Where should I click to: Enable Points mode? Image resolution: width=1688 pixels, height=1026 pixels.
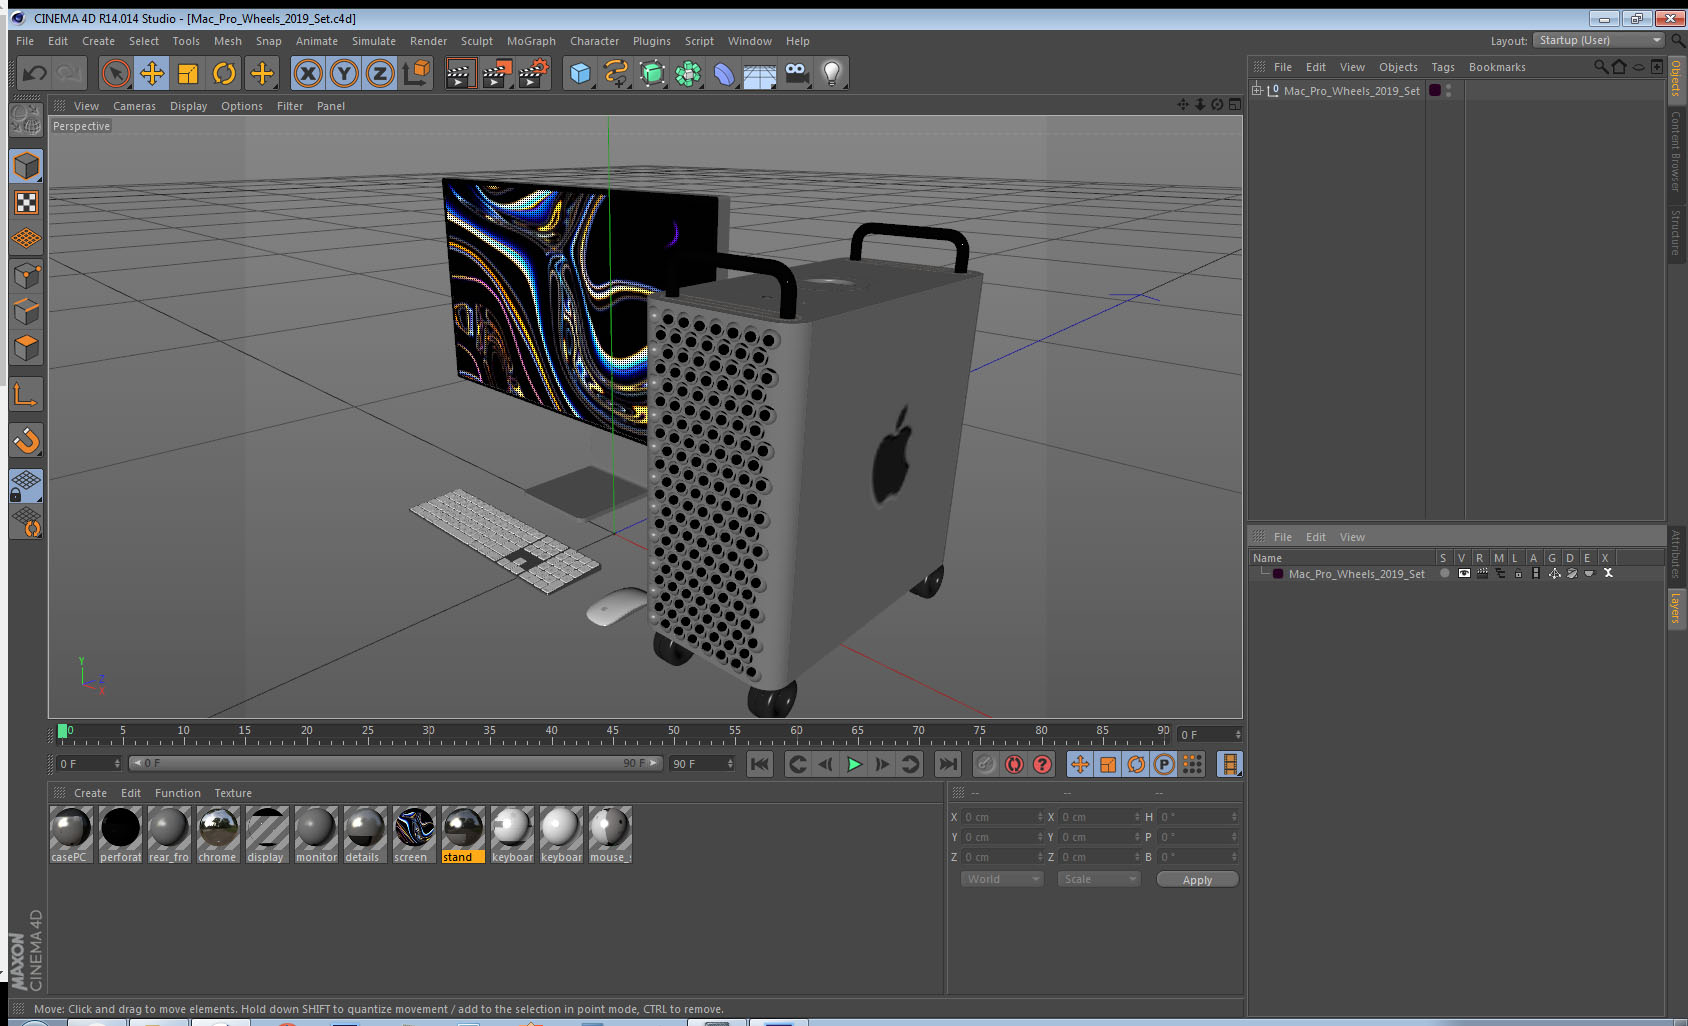[x=27, y=275]
